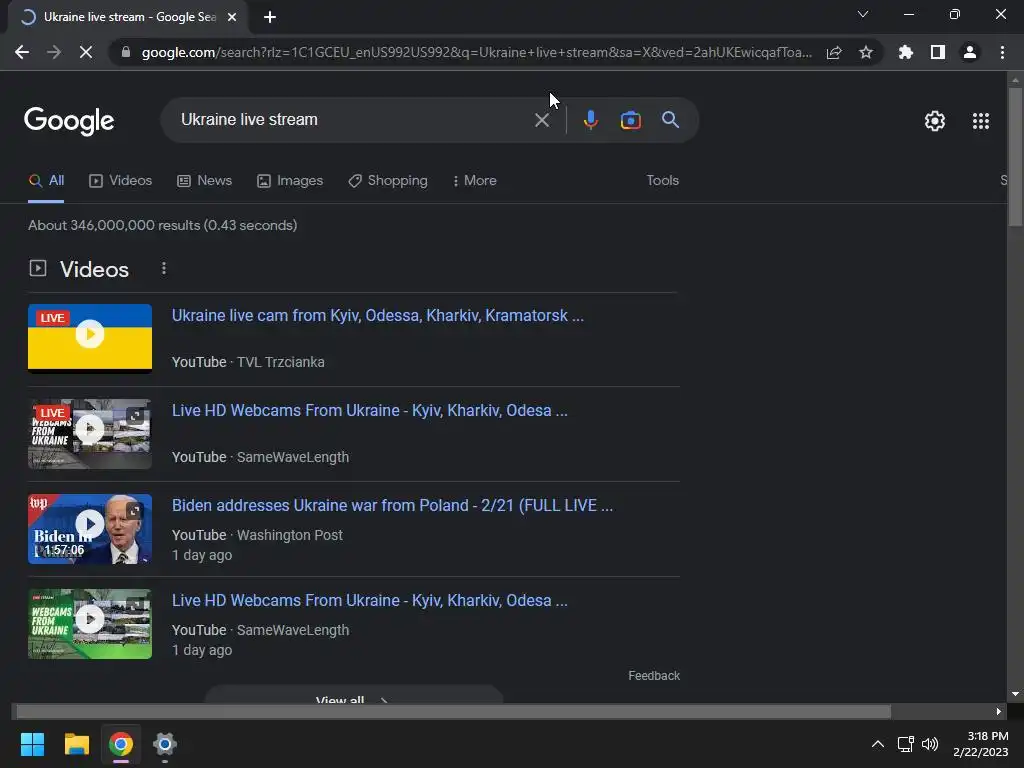Switch to the Shopping tab

coord(388,181)
